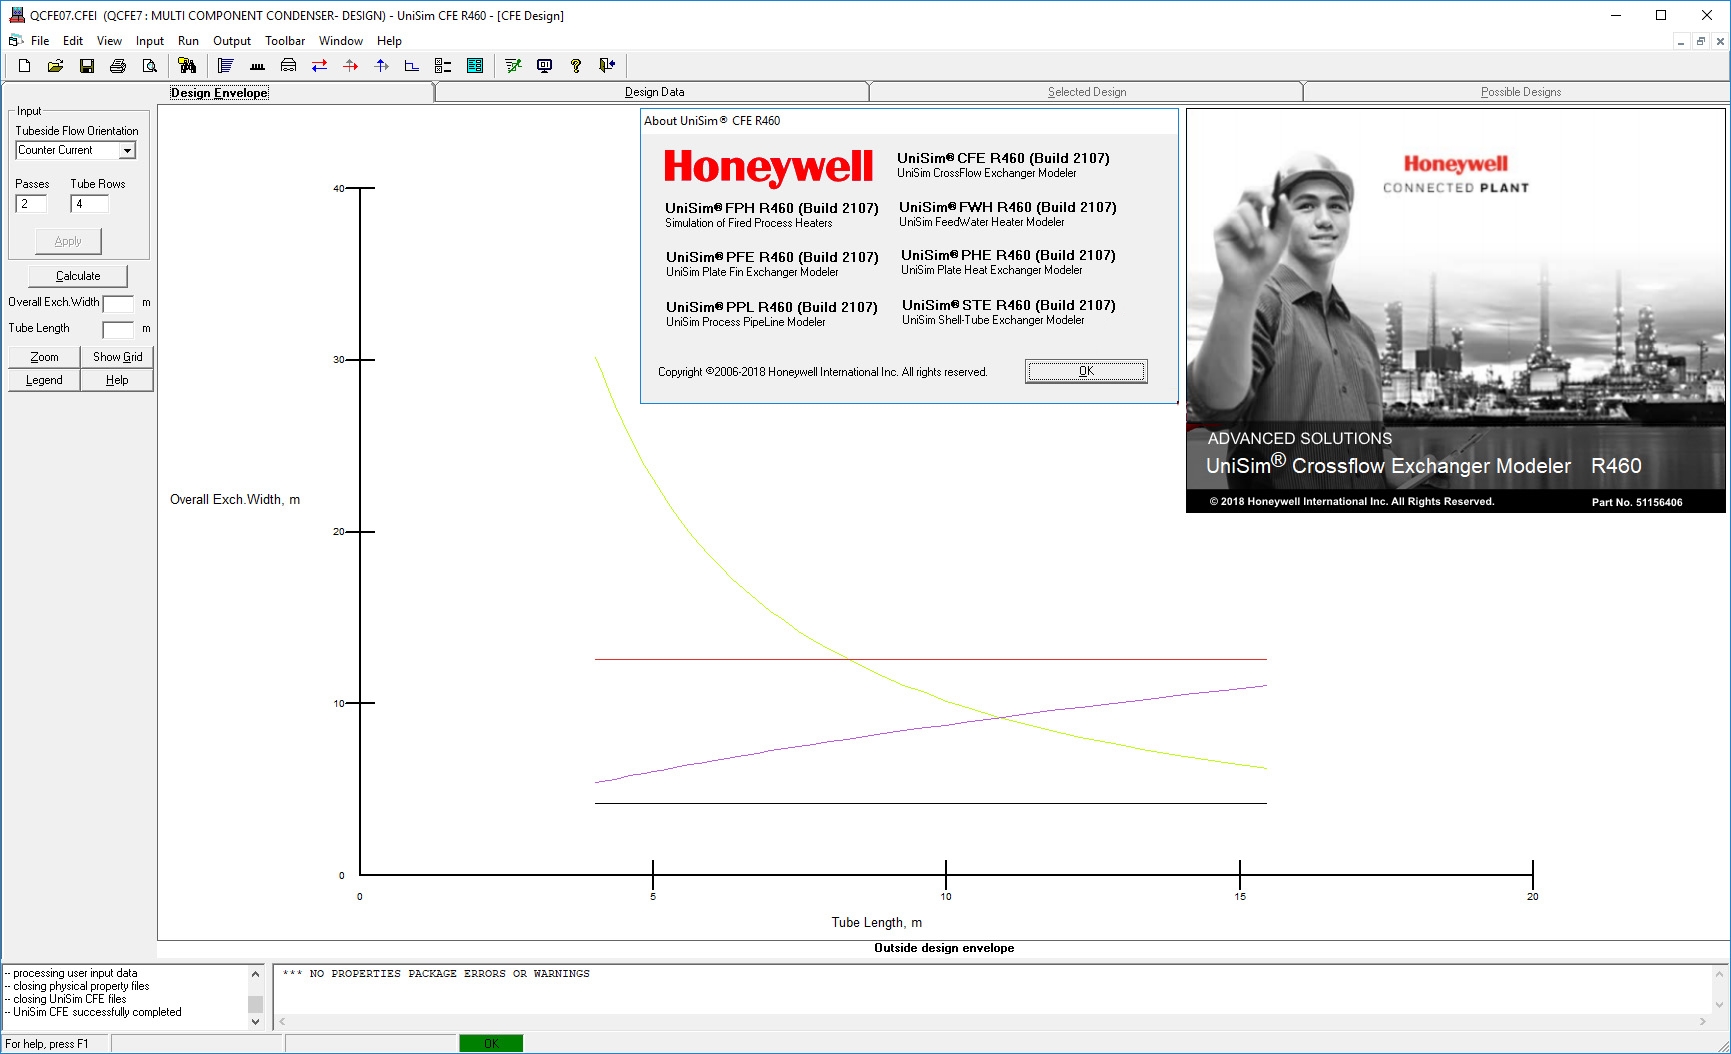Click the yellow question mark help icon
Viewport: 1731px width, 1054px height.
(575, 66)
